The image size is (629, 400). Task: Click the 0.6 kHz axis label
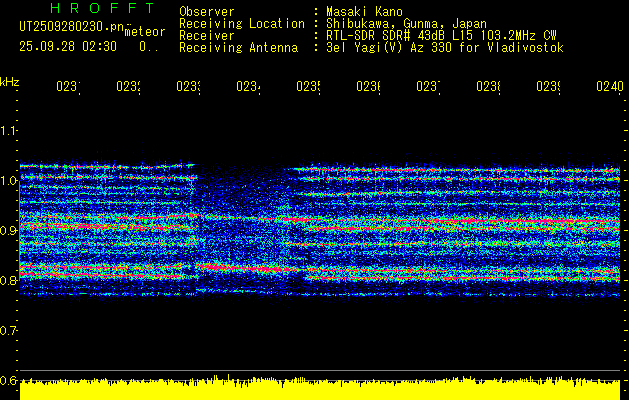pyautogui.click(x=8, y=380)
